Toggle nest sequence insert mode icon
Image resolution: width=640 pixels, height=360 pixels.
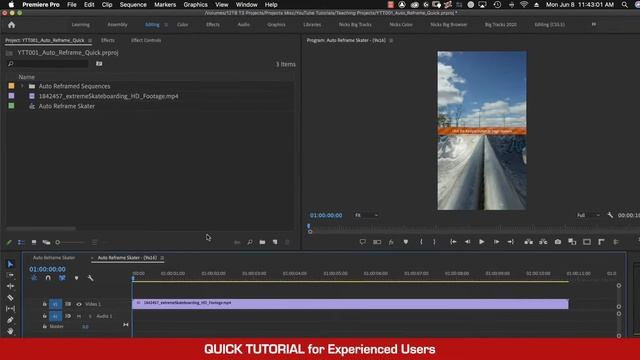pyautogui.click(x=34, y=278)
